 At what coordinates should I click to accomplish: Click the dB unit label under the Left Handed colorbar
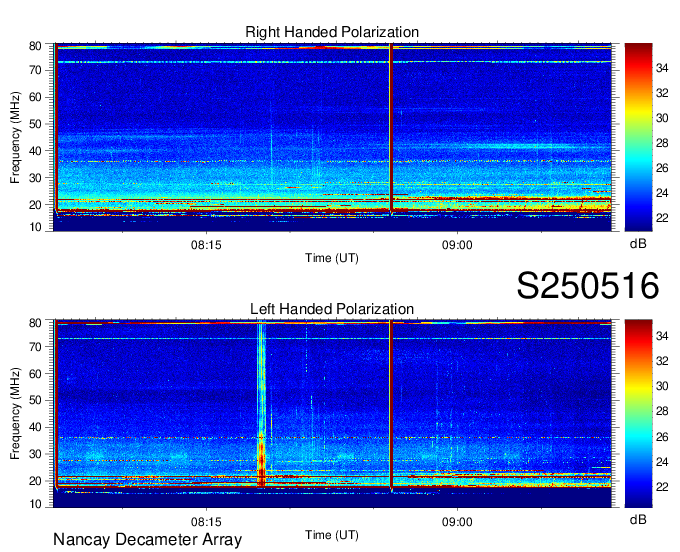point(638,520)
